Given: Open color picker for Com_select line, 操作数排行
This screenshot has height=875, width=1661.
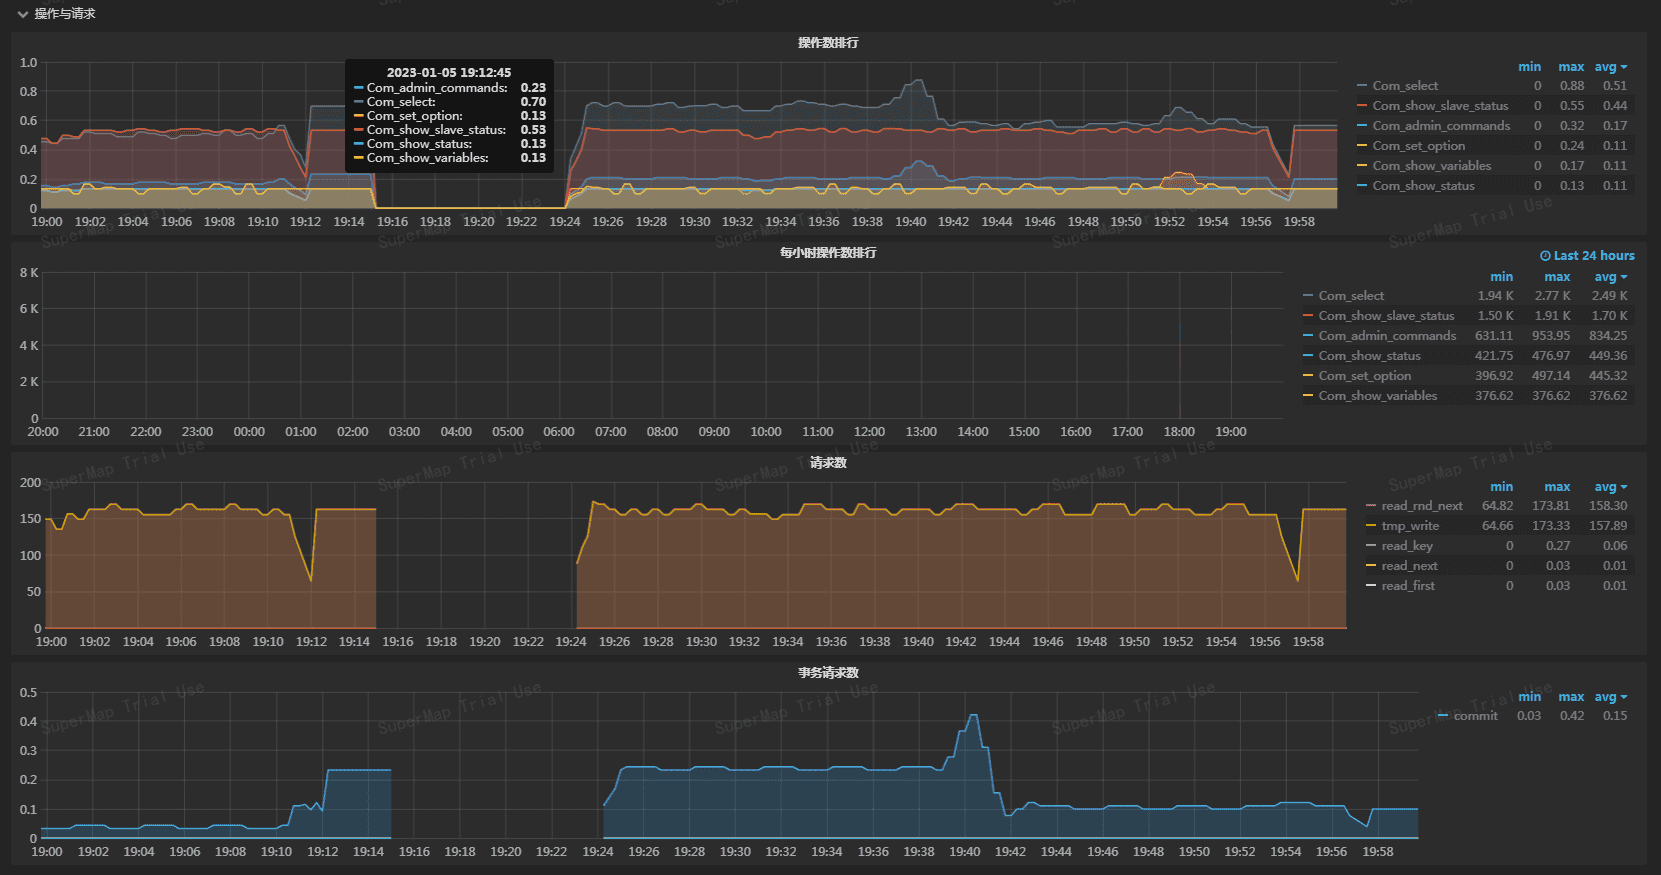Looking at the screenshot, I should coord(1362,86).
